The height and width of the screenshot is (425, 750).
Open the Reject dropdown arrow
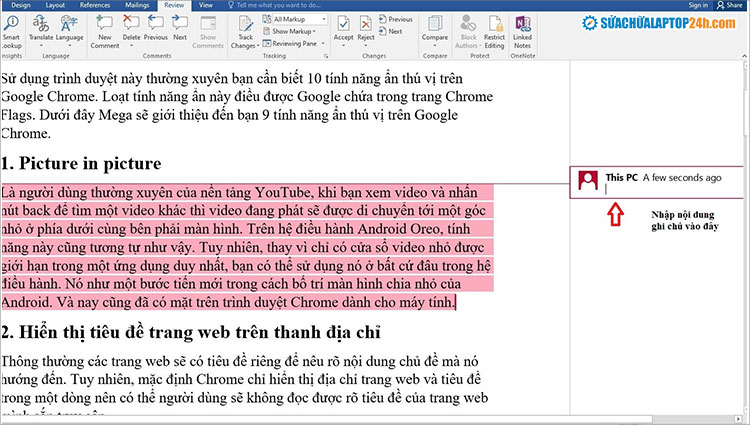(366, 46)
